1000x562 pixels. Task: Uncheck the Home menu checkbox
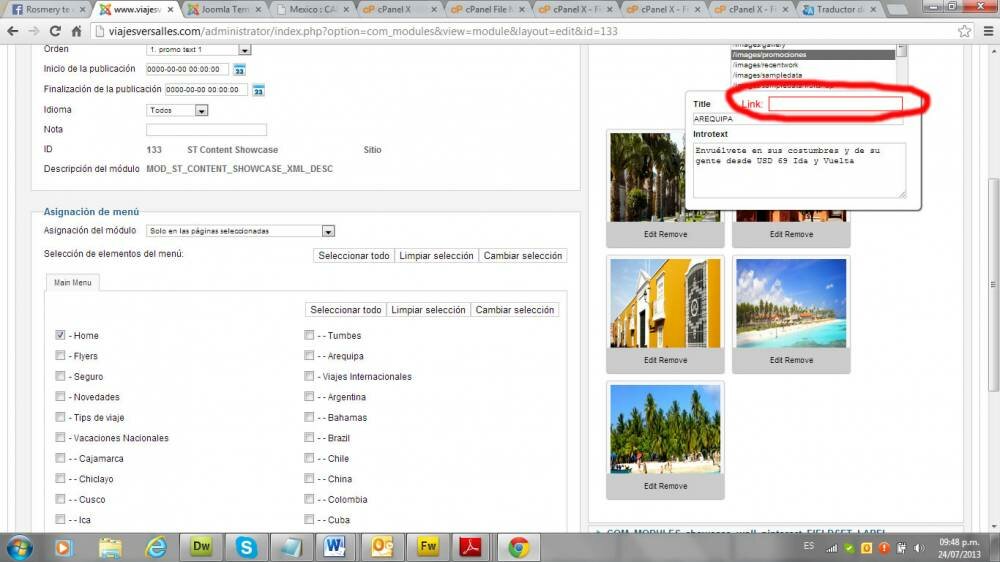pyautogui.click(x=61, y=335)
